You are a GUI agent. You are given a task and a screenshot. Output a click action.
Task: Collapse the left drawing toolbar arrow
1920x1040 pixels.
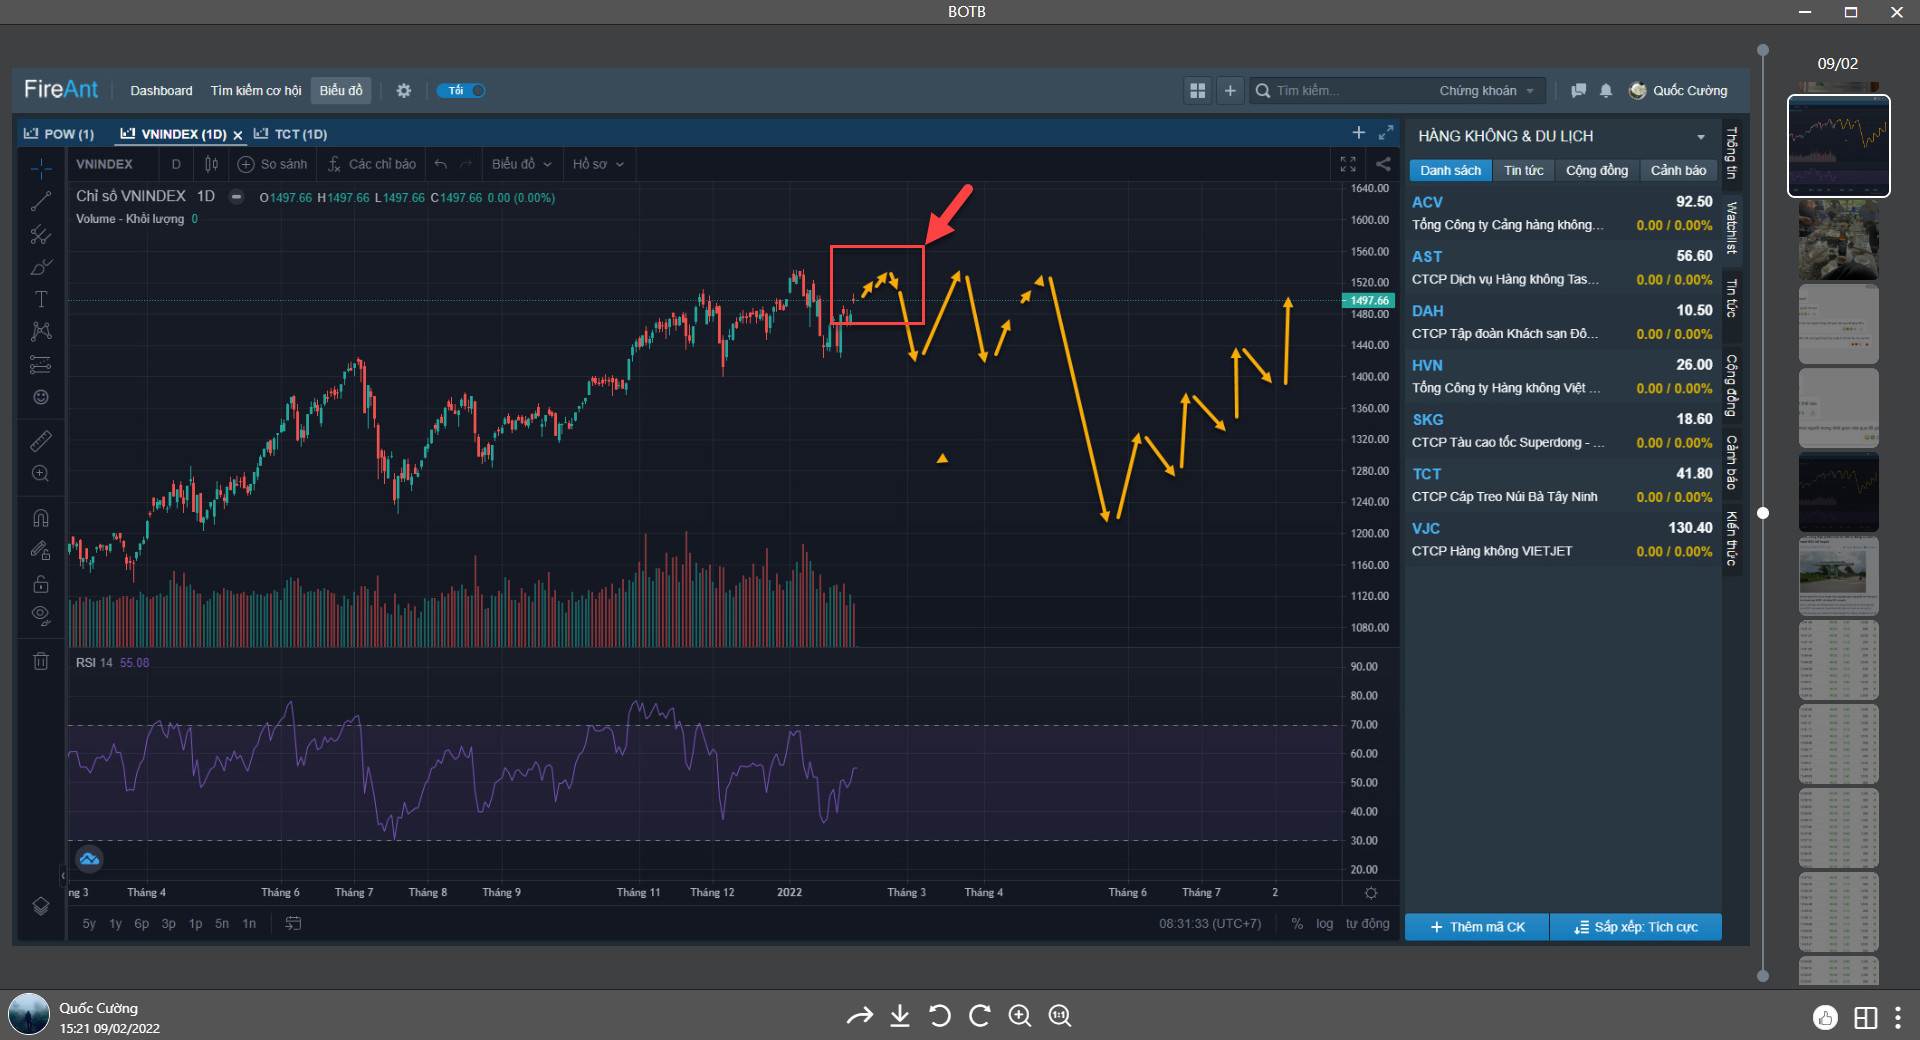63,876
